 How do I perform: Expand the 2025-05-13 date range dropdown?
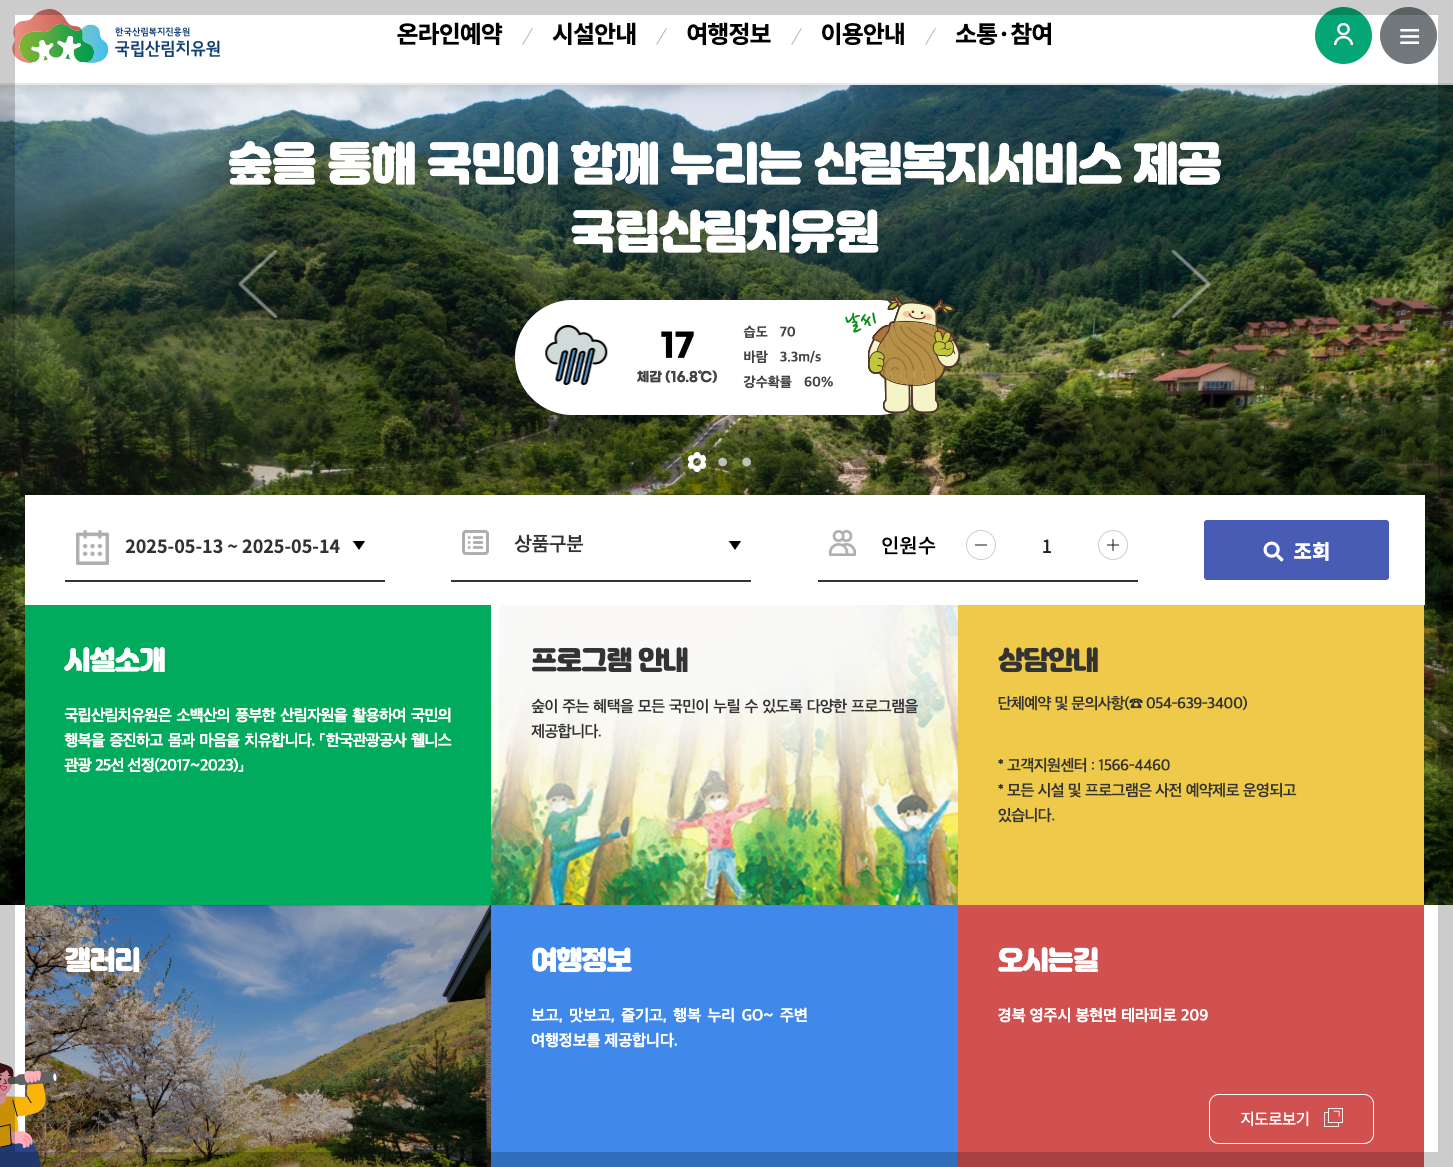359,546
